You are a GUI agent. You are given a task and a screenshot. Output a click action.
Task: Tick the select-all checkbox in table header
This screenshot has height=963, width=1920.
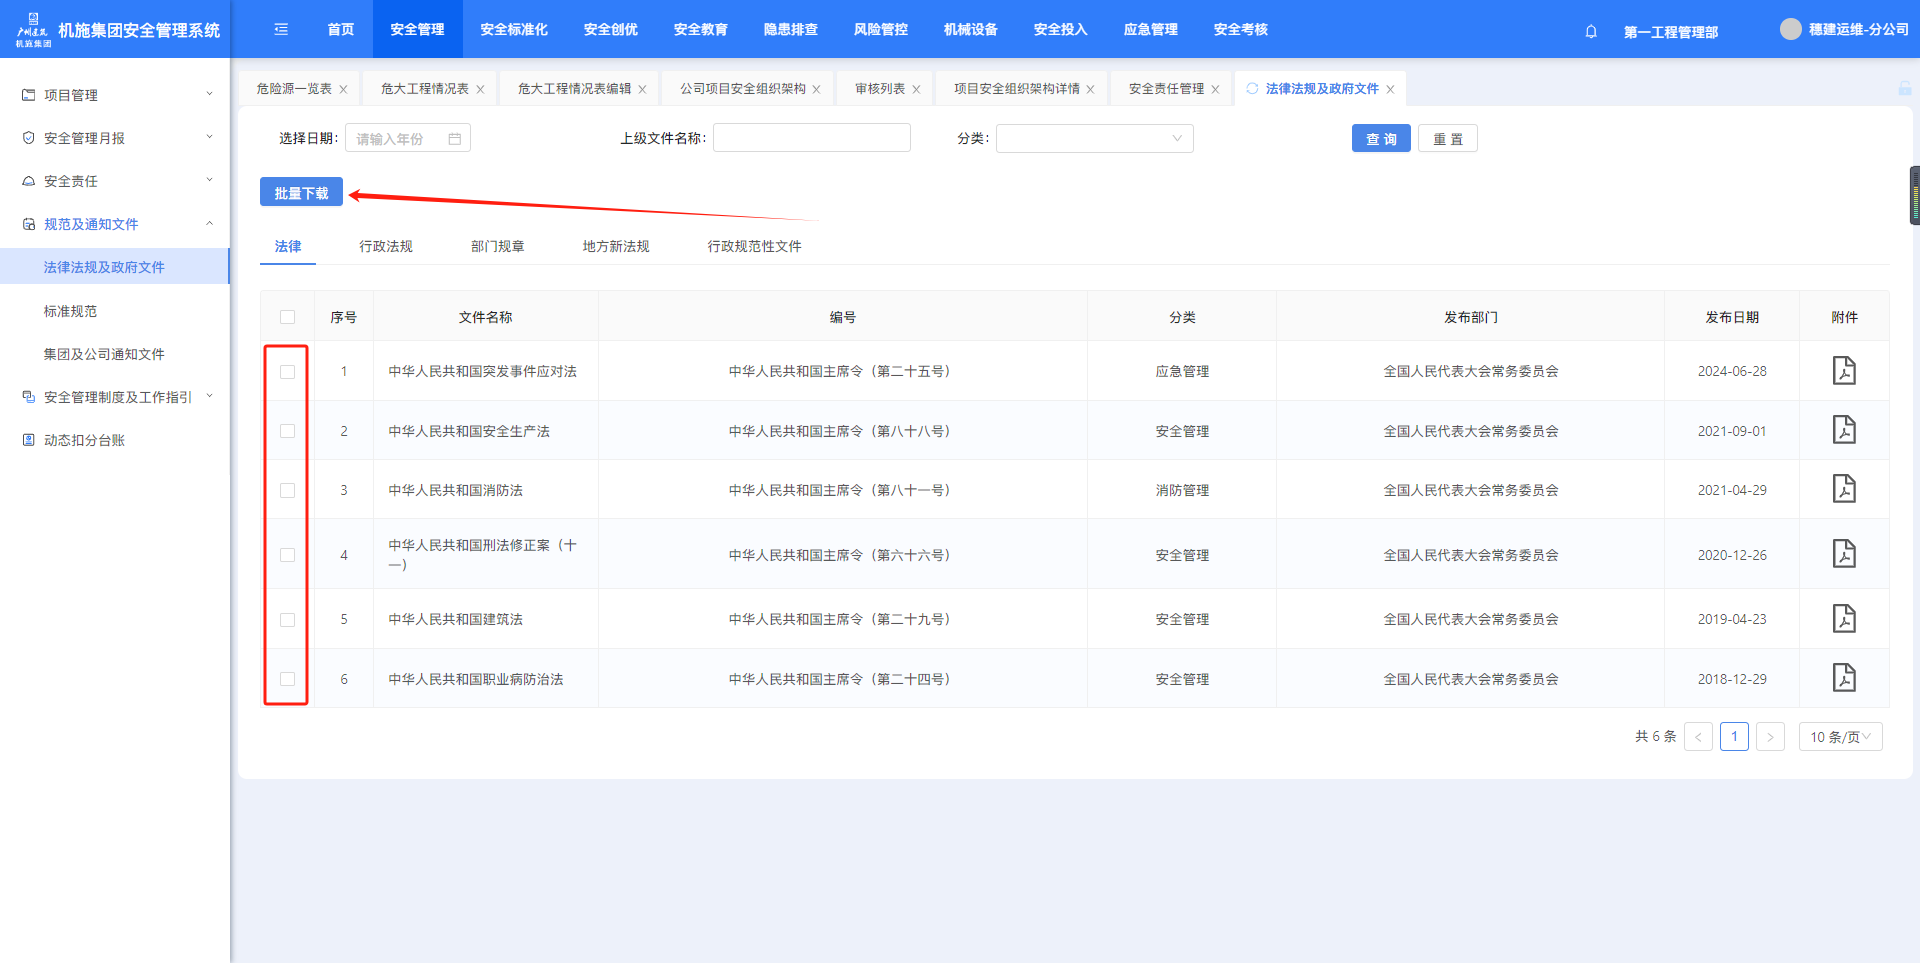pyautogui.click(x=288, y=317)
